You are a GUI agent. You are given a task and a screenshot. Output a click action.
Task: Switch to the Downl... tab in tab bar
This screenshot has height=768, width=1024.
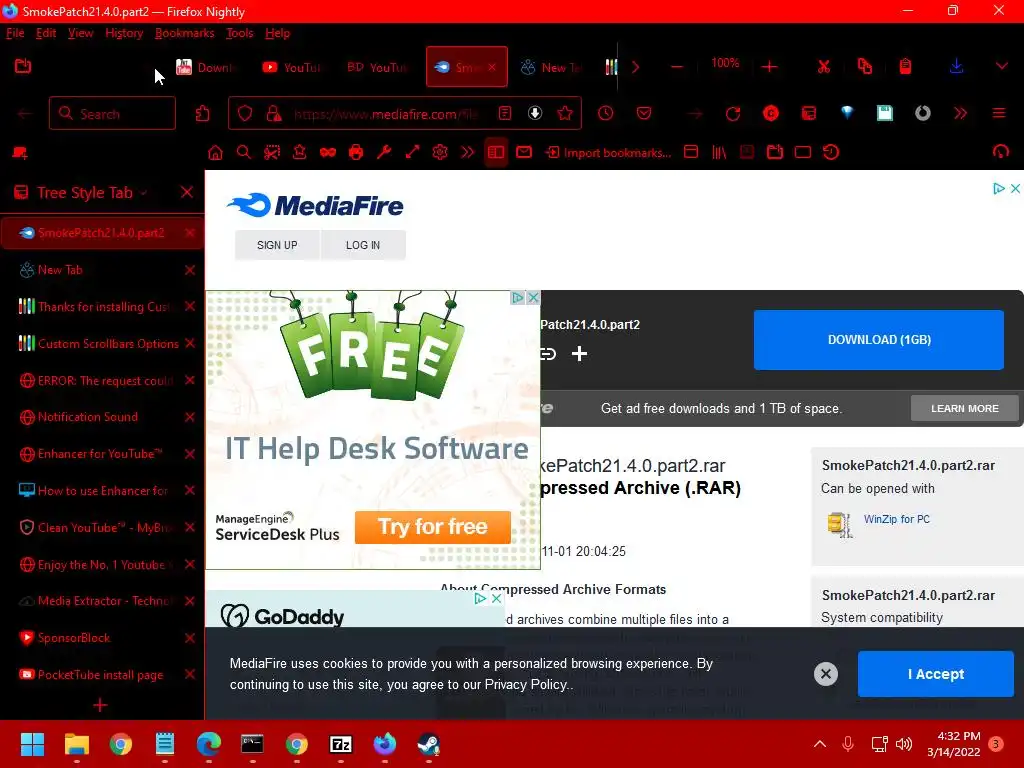[x=208, y=67]
